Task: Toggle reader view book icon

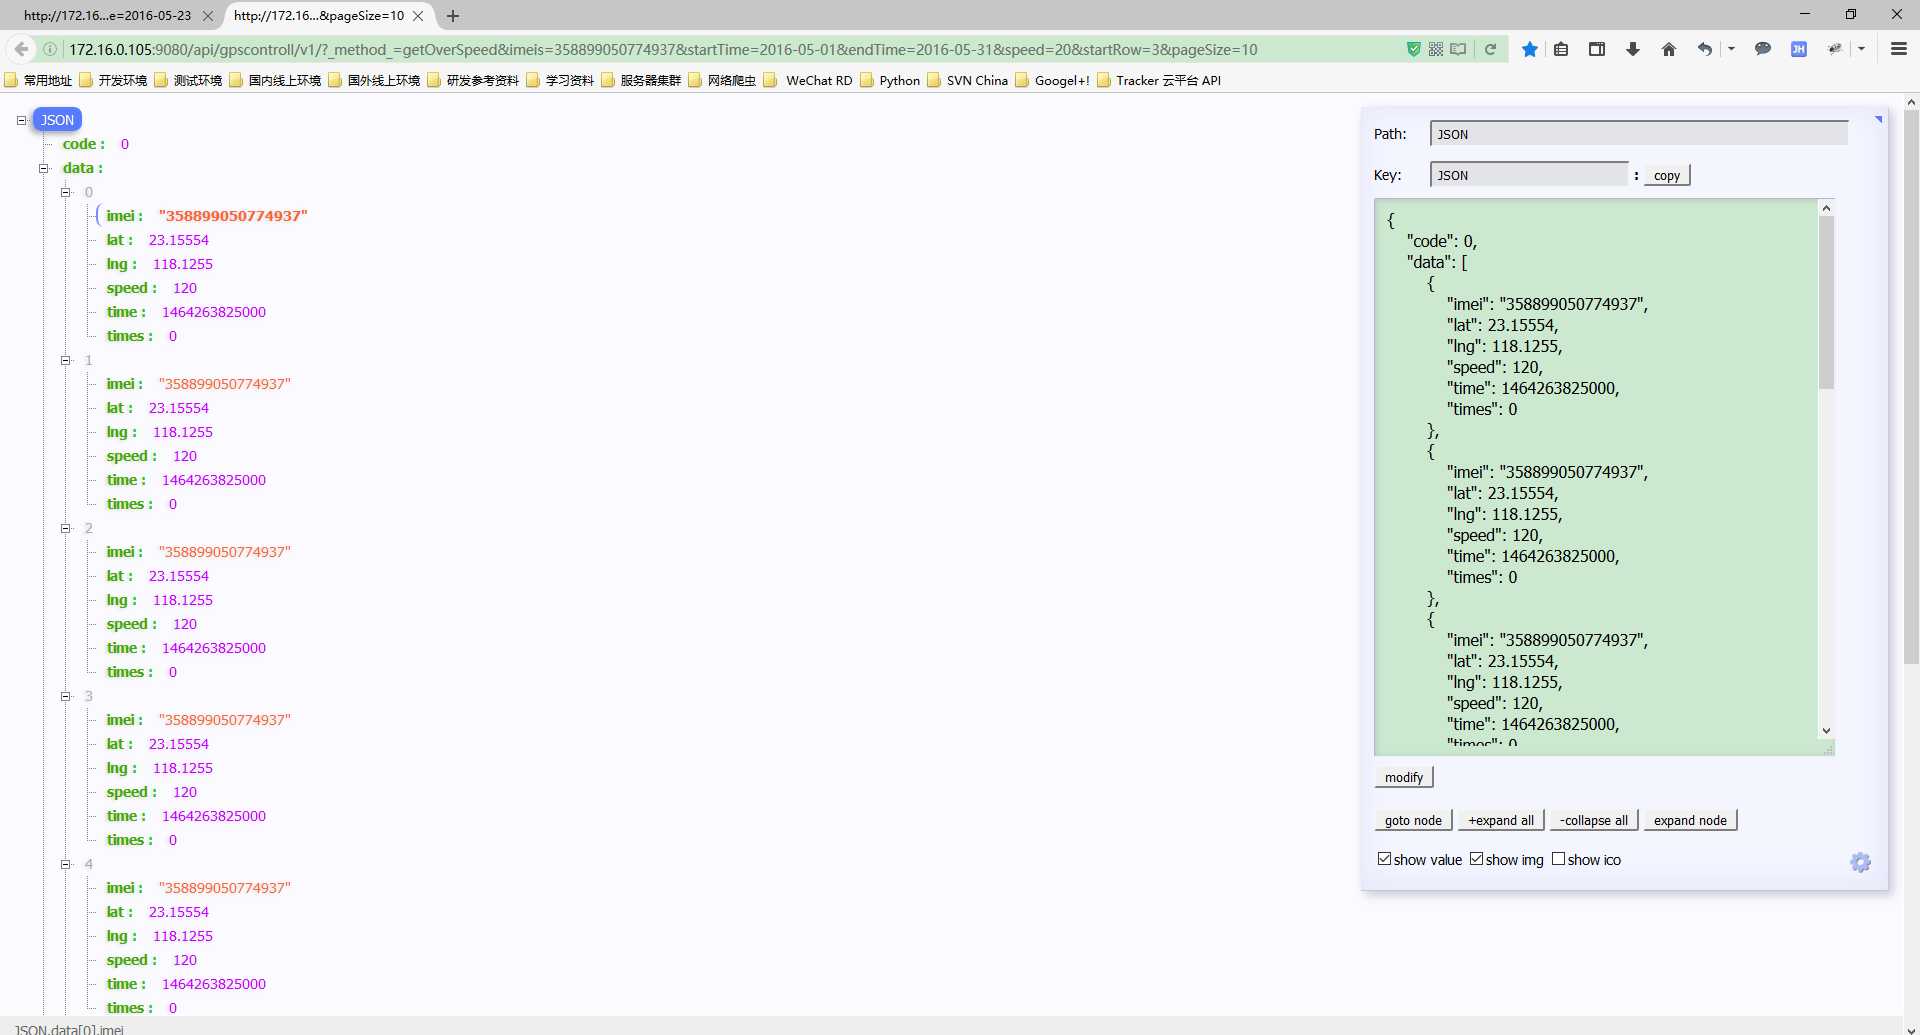Action: [x=1459, y=49]
